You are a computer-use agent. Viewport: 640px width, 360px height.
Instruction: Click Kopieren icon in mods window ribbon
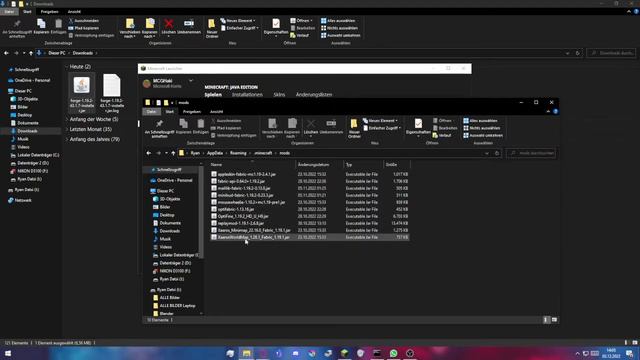pyautogui.click(x=183, y=126)
